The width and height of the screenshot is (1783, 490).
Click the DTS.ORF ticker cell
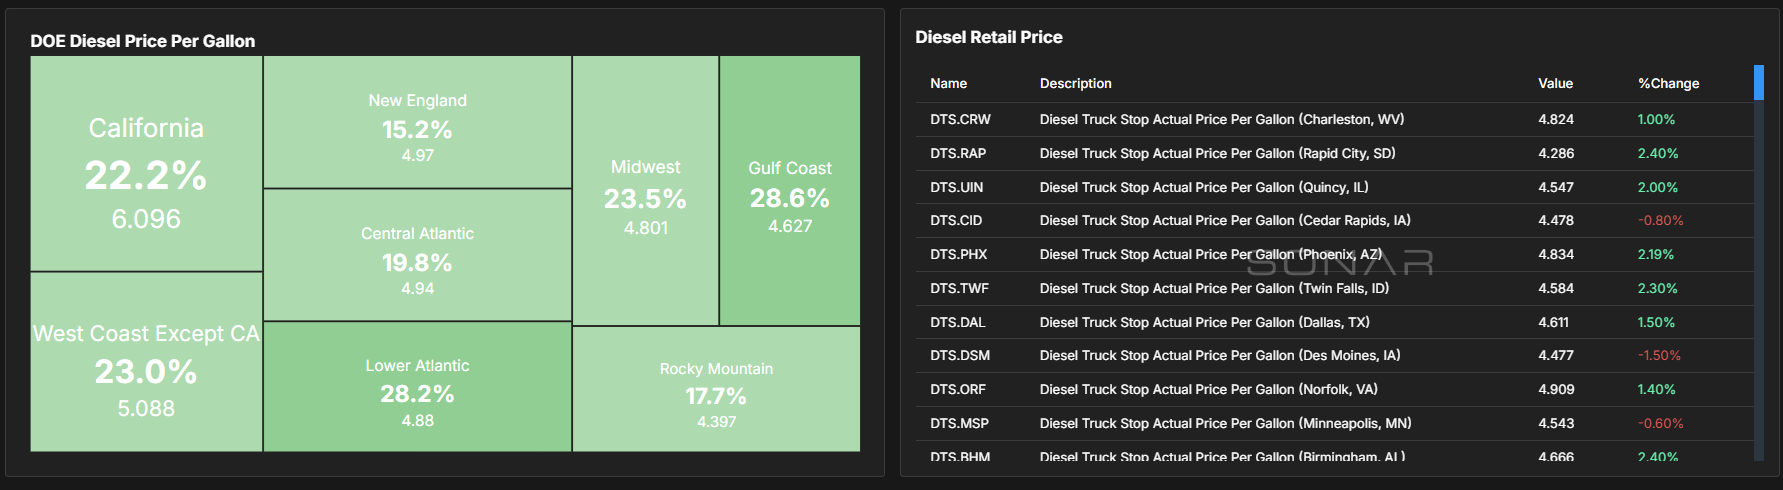[957, 389]
